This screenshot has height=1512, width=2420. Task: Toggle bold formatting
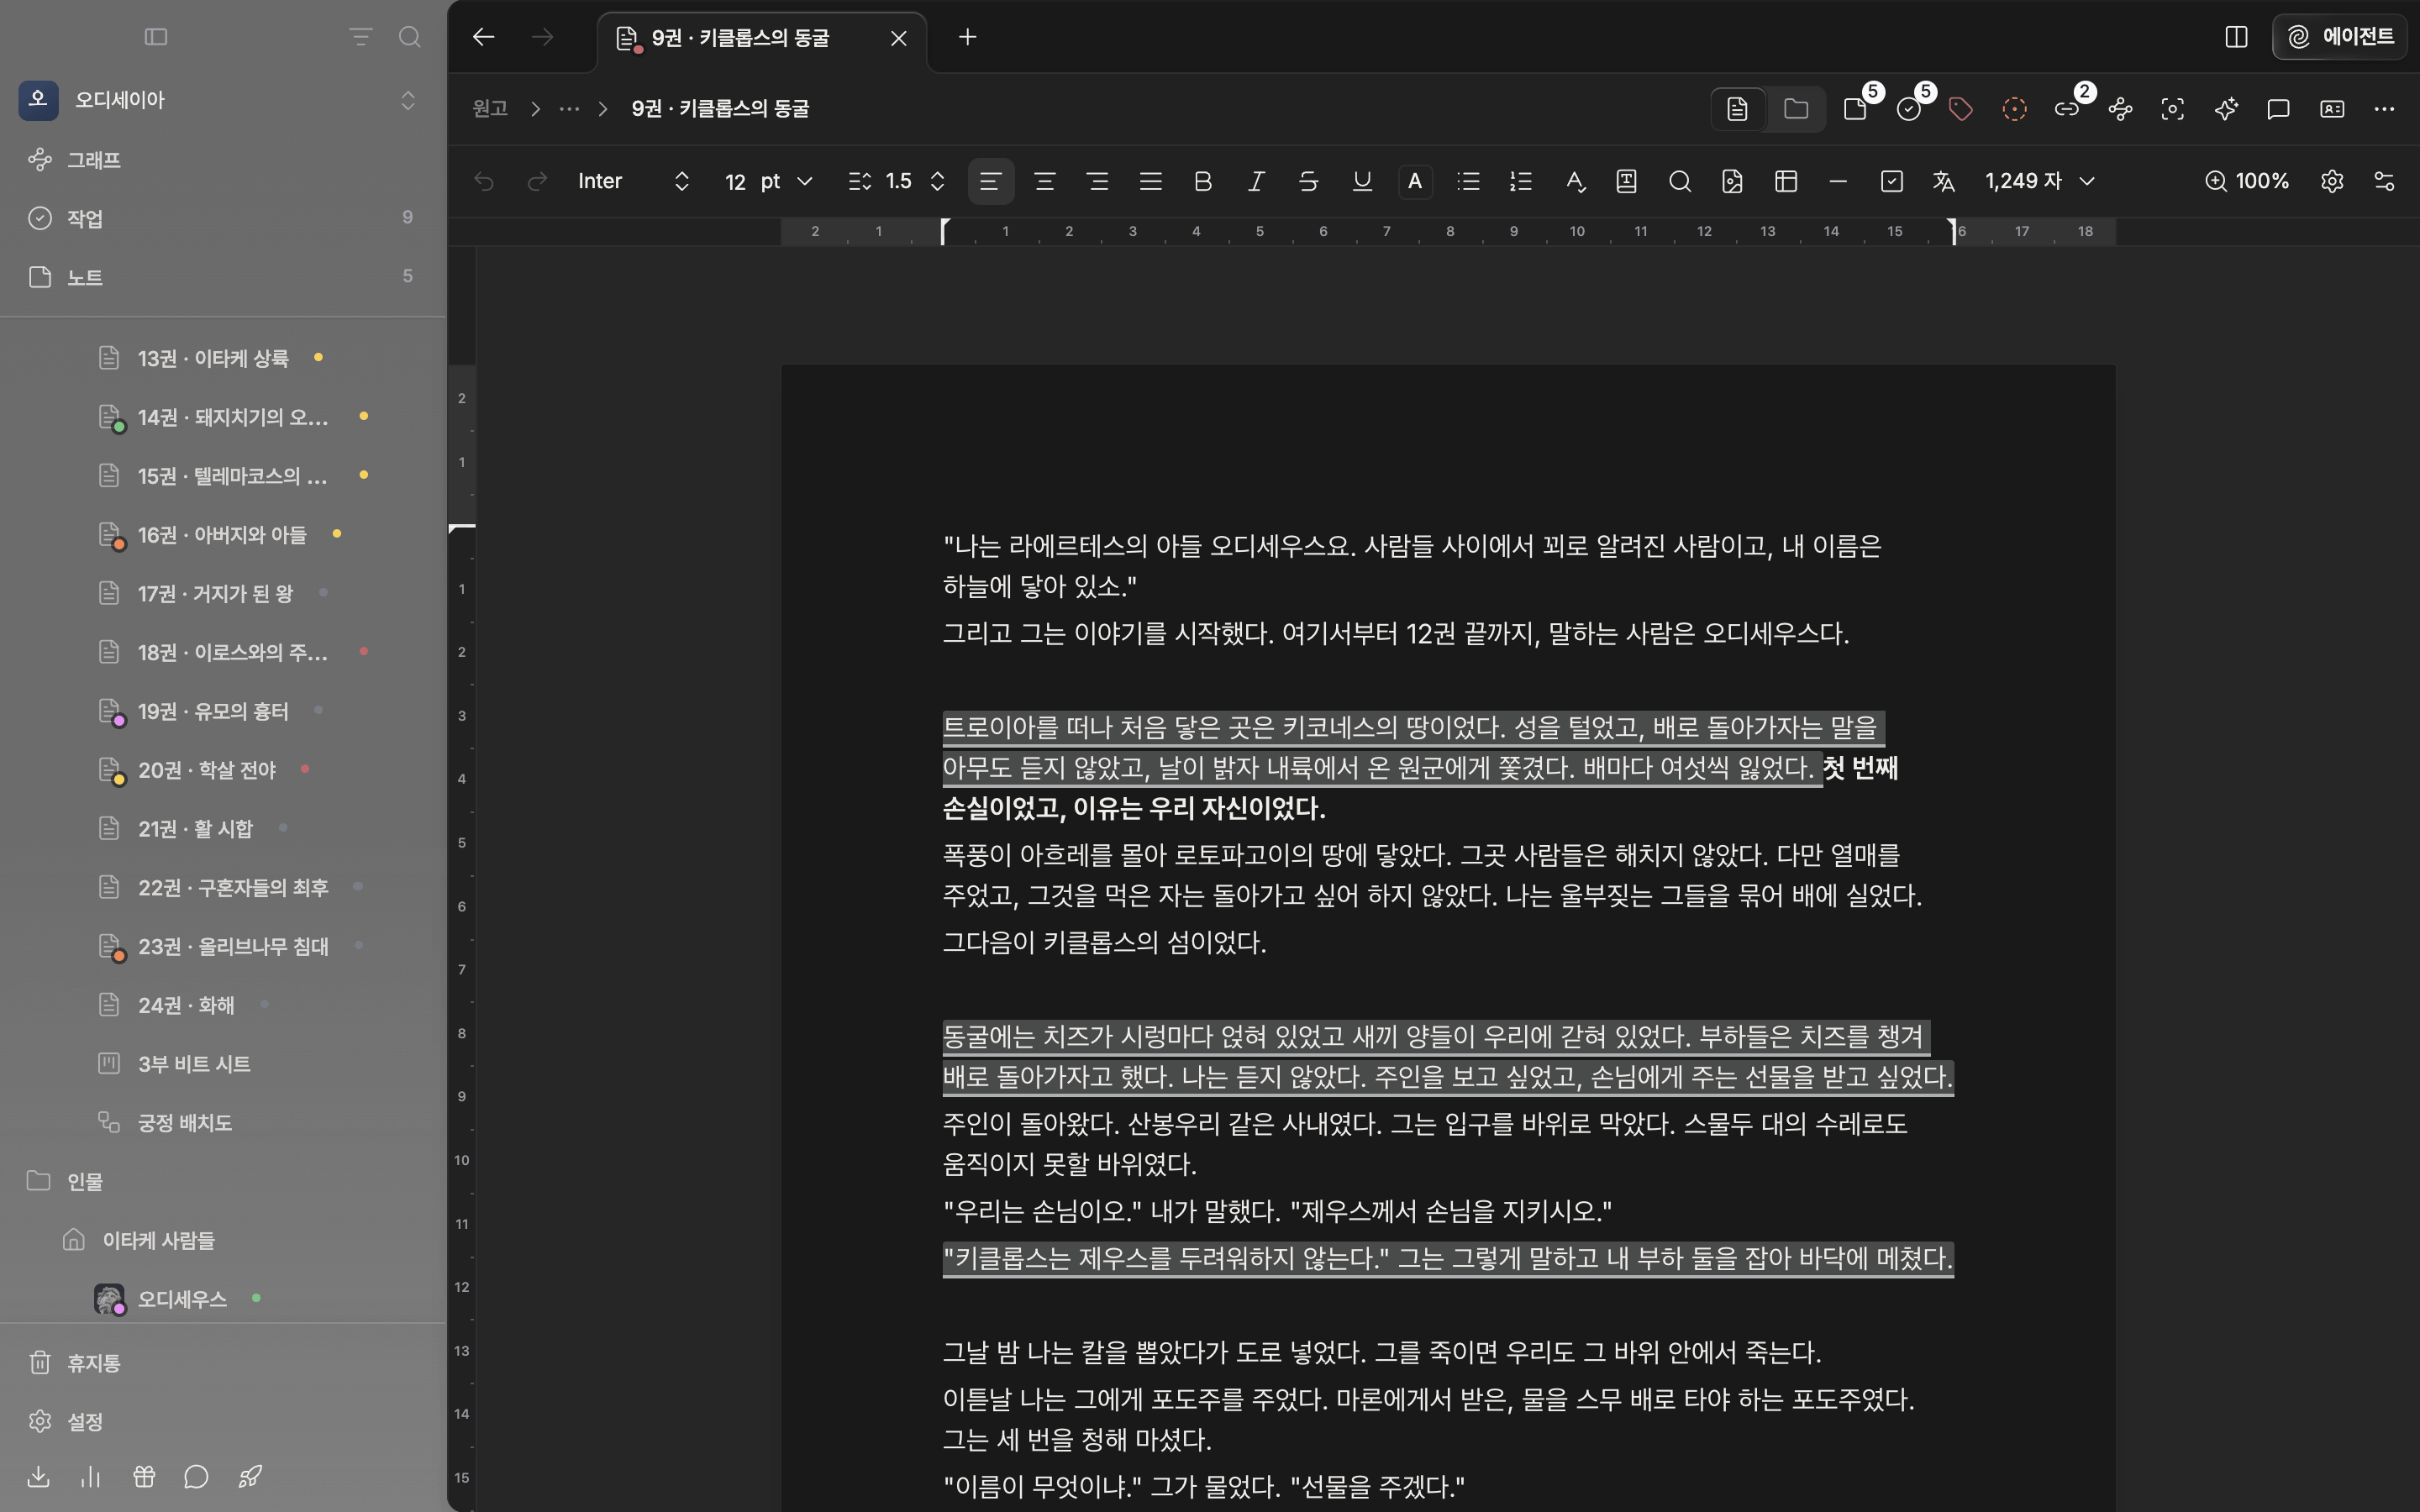coord(1203,181)
